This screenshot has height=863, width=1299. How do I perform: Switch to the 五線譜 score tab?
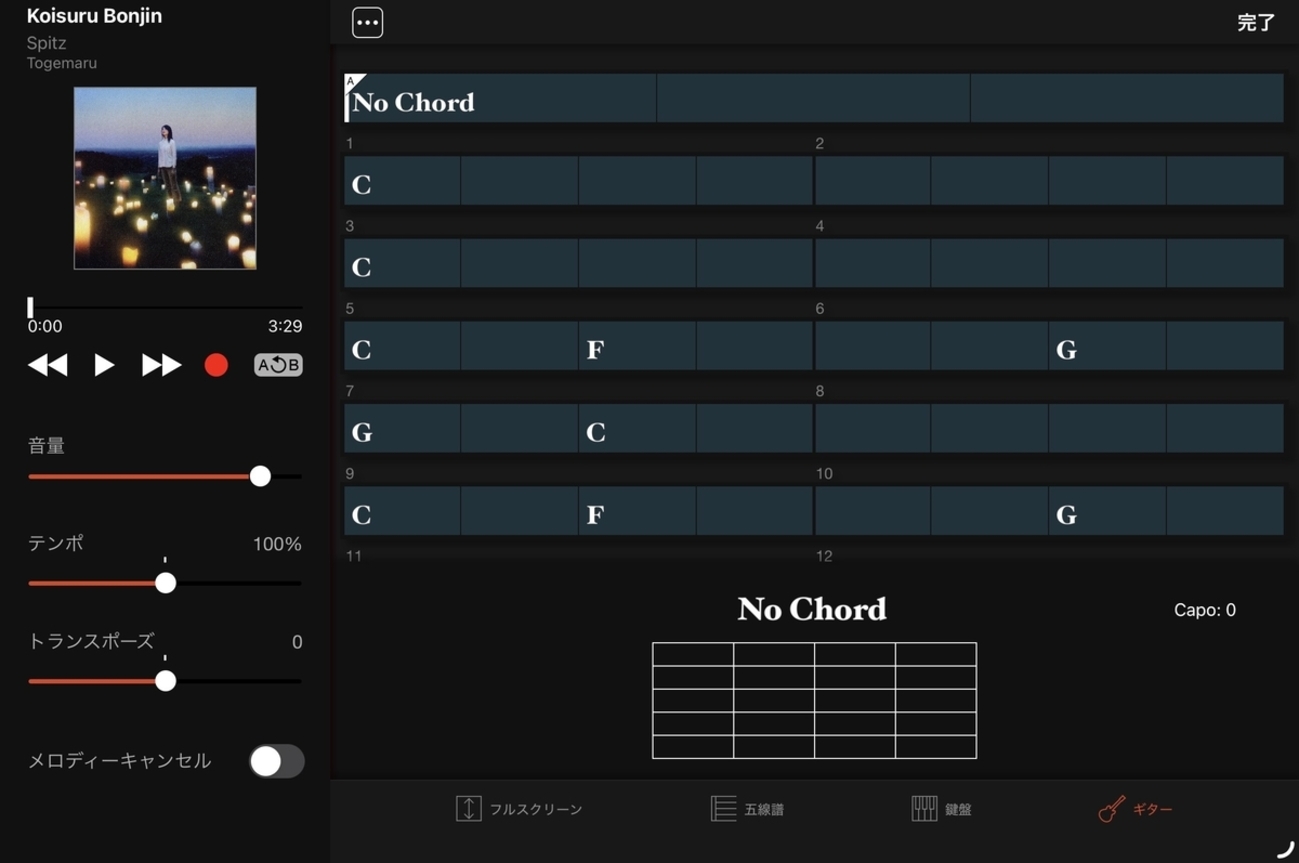pos(747,809)
